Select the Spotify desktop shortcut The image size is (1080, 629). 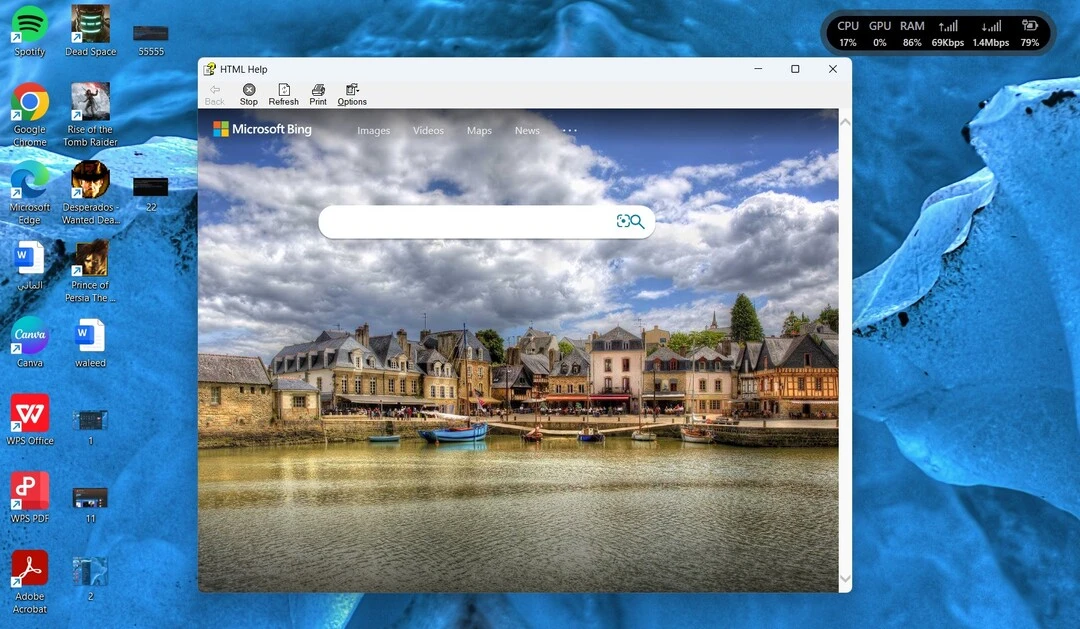(30, 32)
